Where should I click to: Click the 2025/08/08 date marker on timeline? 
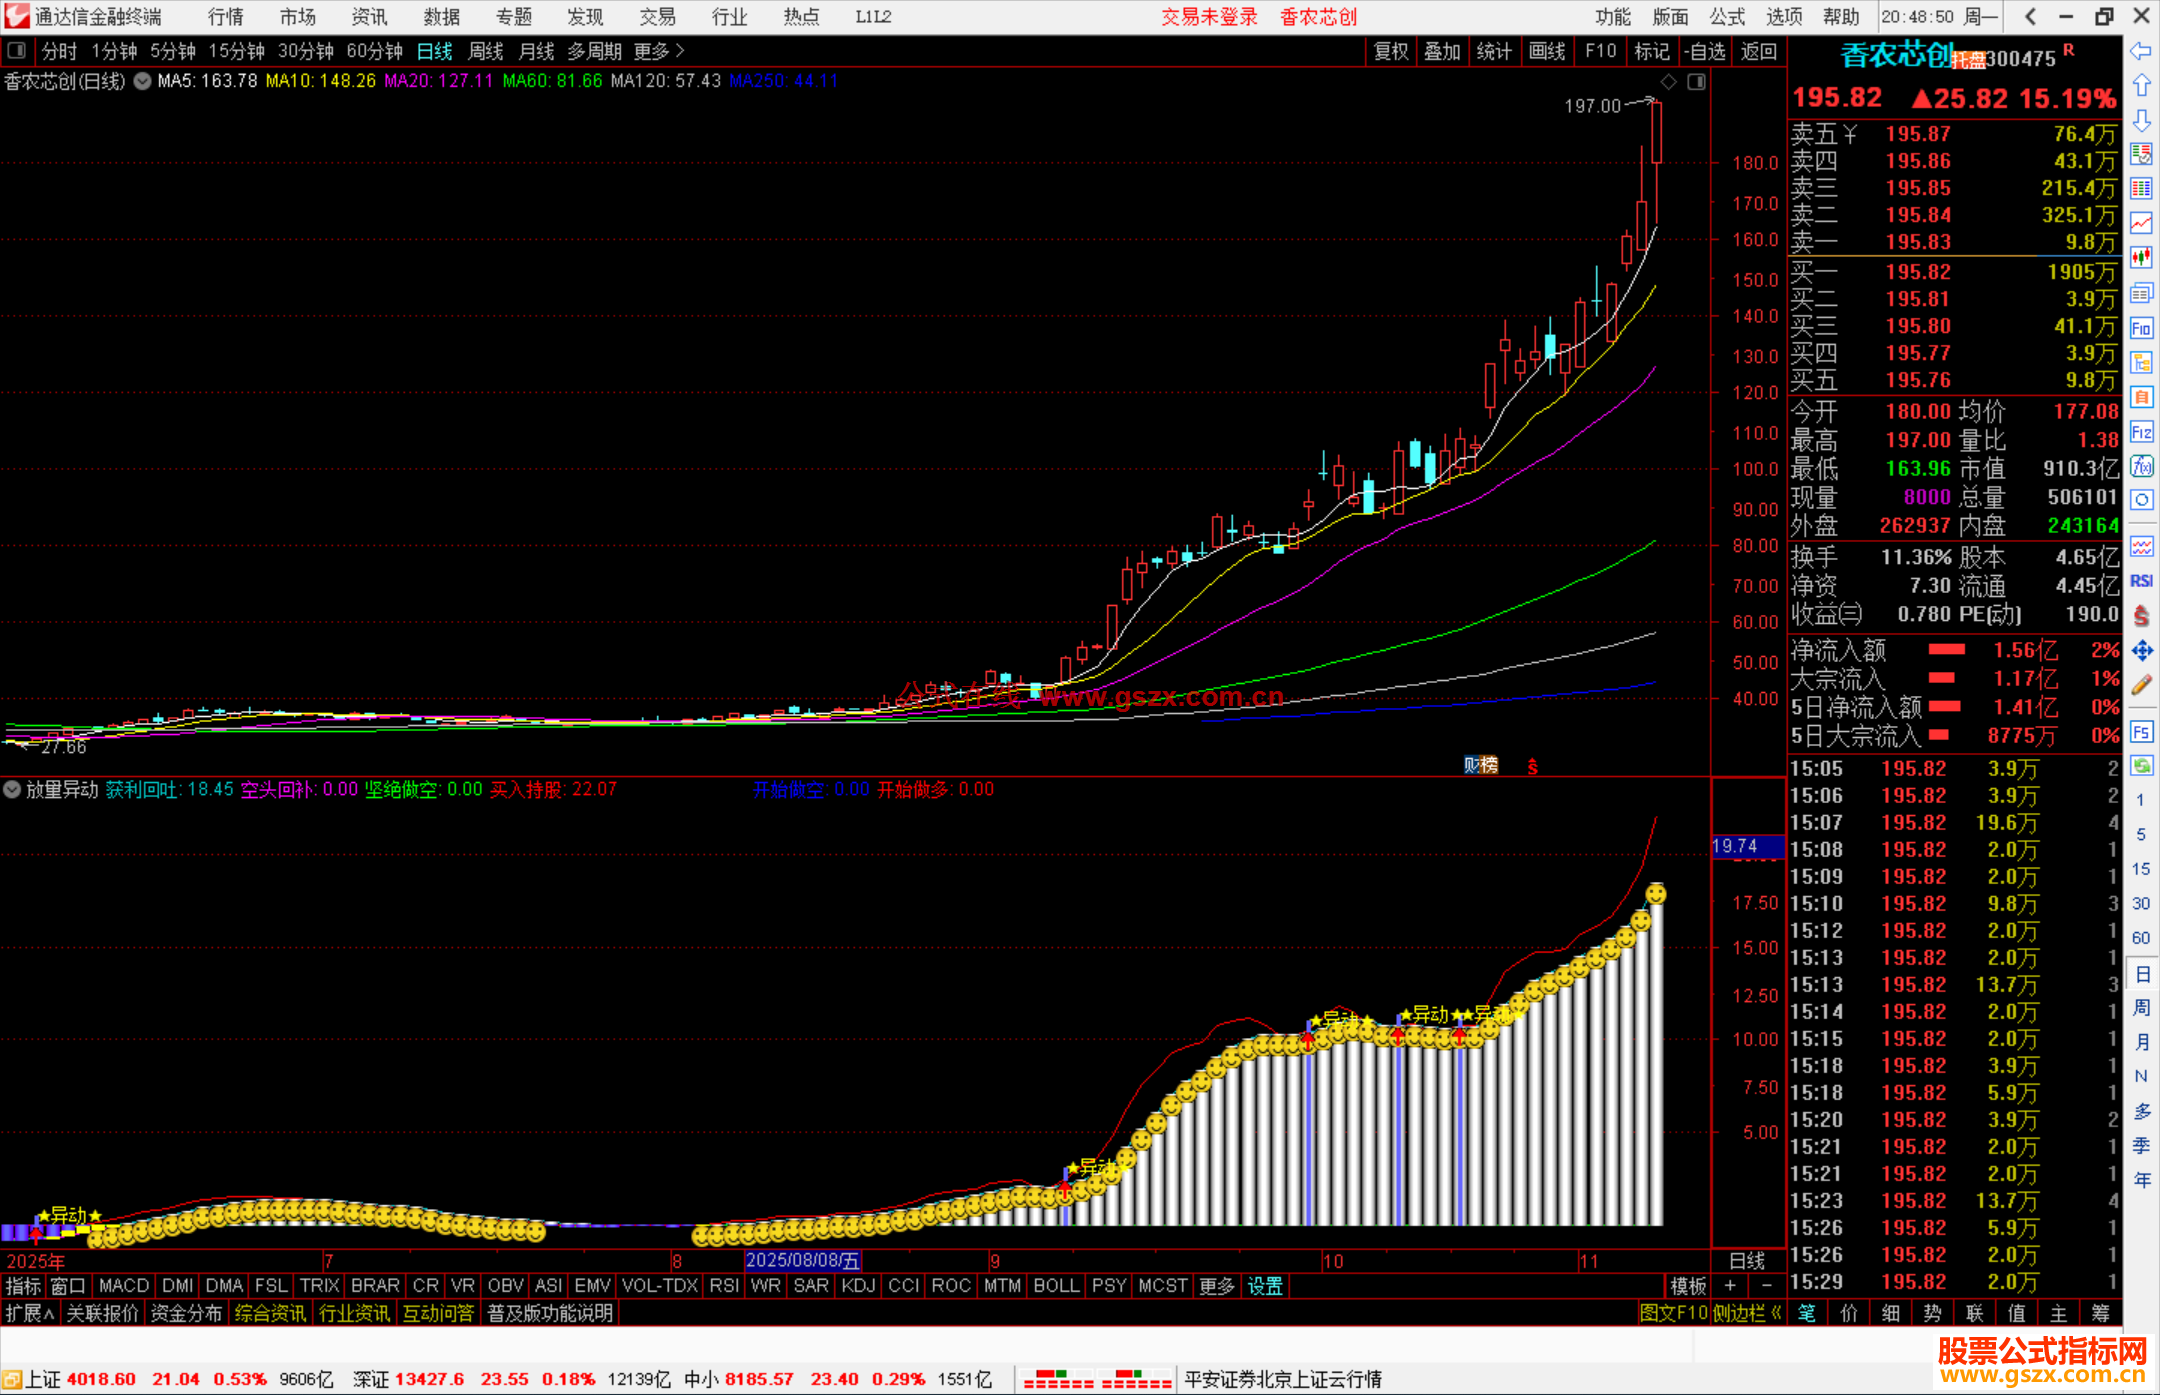(x=802, y=1260)
